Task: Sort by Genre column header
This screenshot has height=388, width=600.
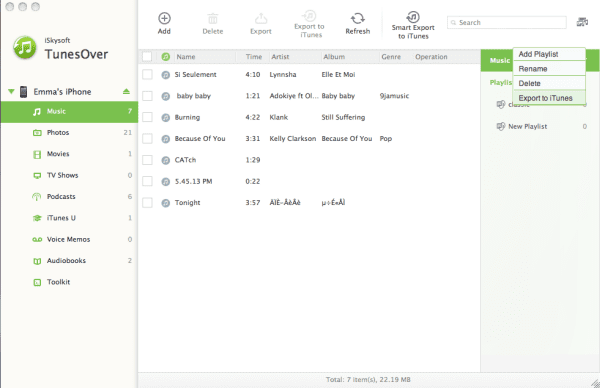Action: (x=391, y=57)
